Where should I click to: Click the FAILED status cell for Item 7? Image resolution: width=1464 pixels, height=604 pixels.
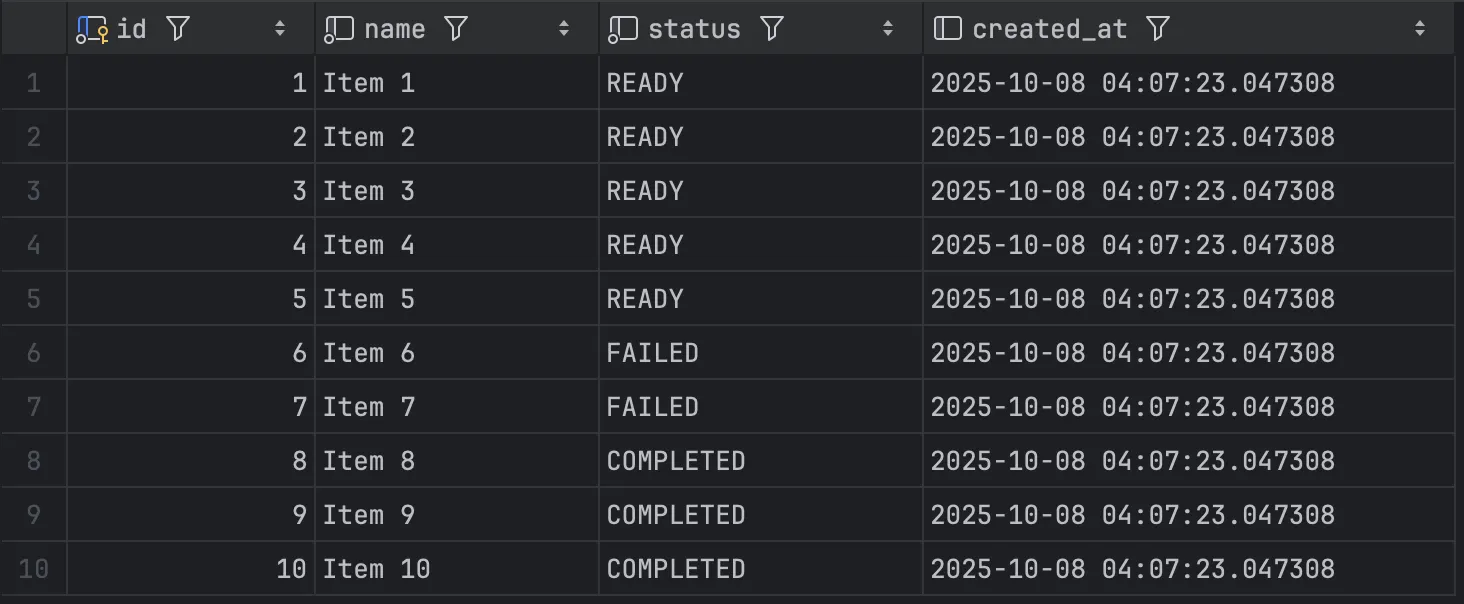point(652,407)
